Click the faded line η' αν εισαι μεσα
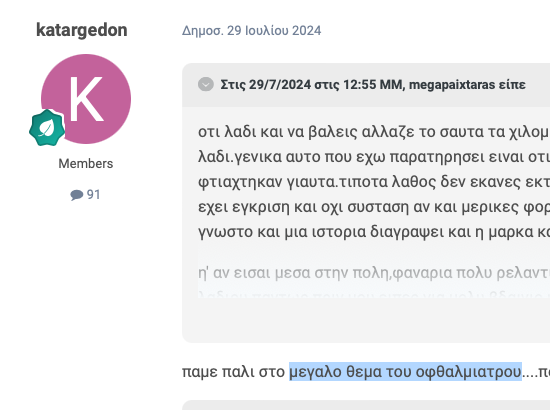 pyautogui.click(x=374, y=273)
